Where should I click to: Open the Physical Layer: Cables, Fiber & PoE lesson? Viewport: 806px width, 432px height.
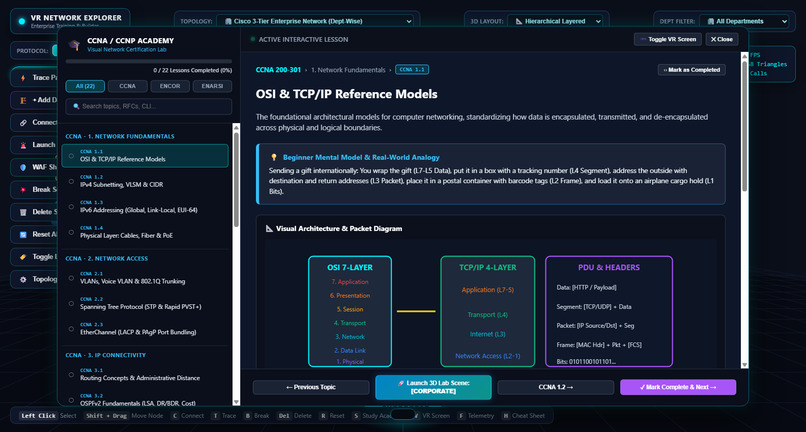click(x=145, y=232)
